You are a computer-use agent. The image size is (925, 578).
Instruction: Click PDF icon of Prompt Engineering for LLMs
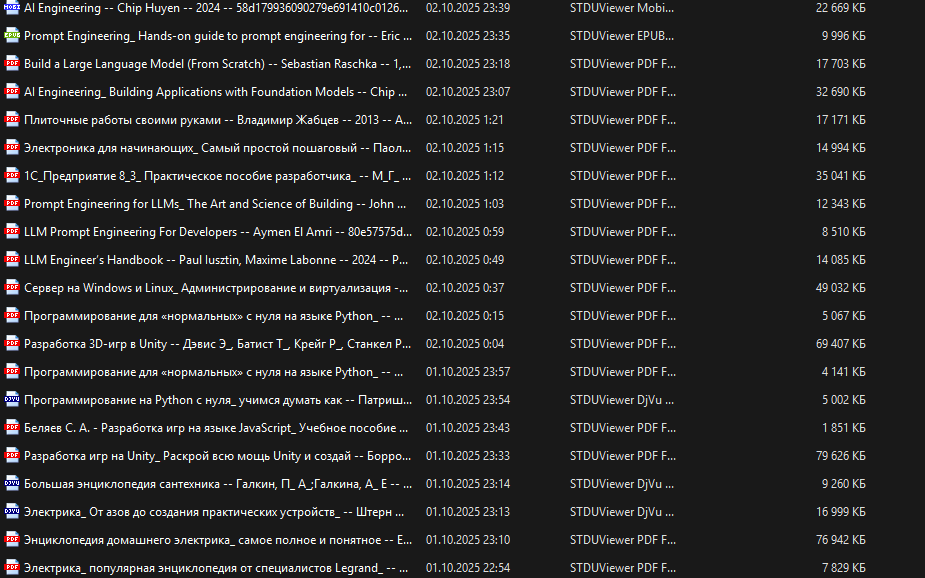tap(12, 203)
